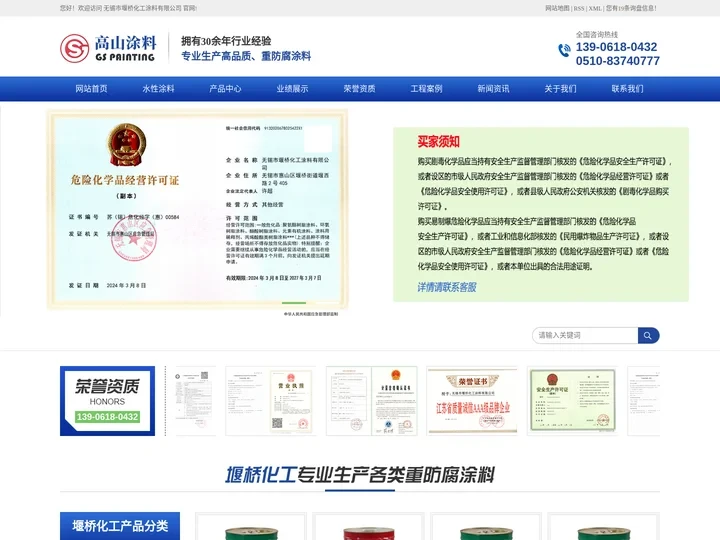This screenshot has width=720, height=540.
Task: Click the 买家须知 heading
Action: 439,141
